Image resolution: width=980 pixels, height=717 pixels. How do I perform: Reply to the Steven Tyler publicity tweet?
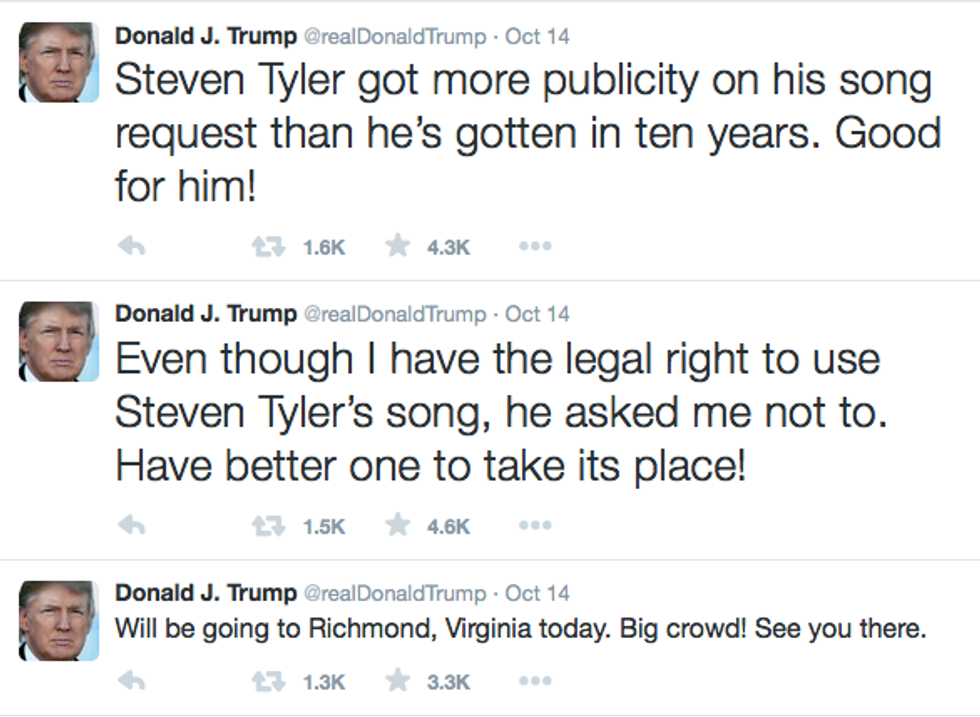[132, 247]
